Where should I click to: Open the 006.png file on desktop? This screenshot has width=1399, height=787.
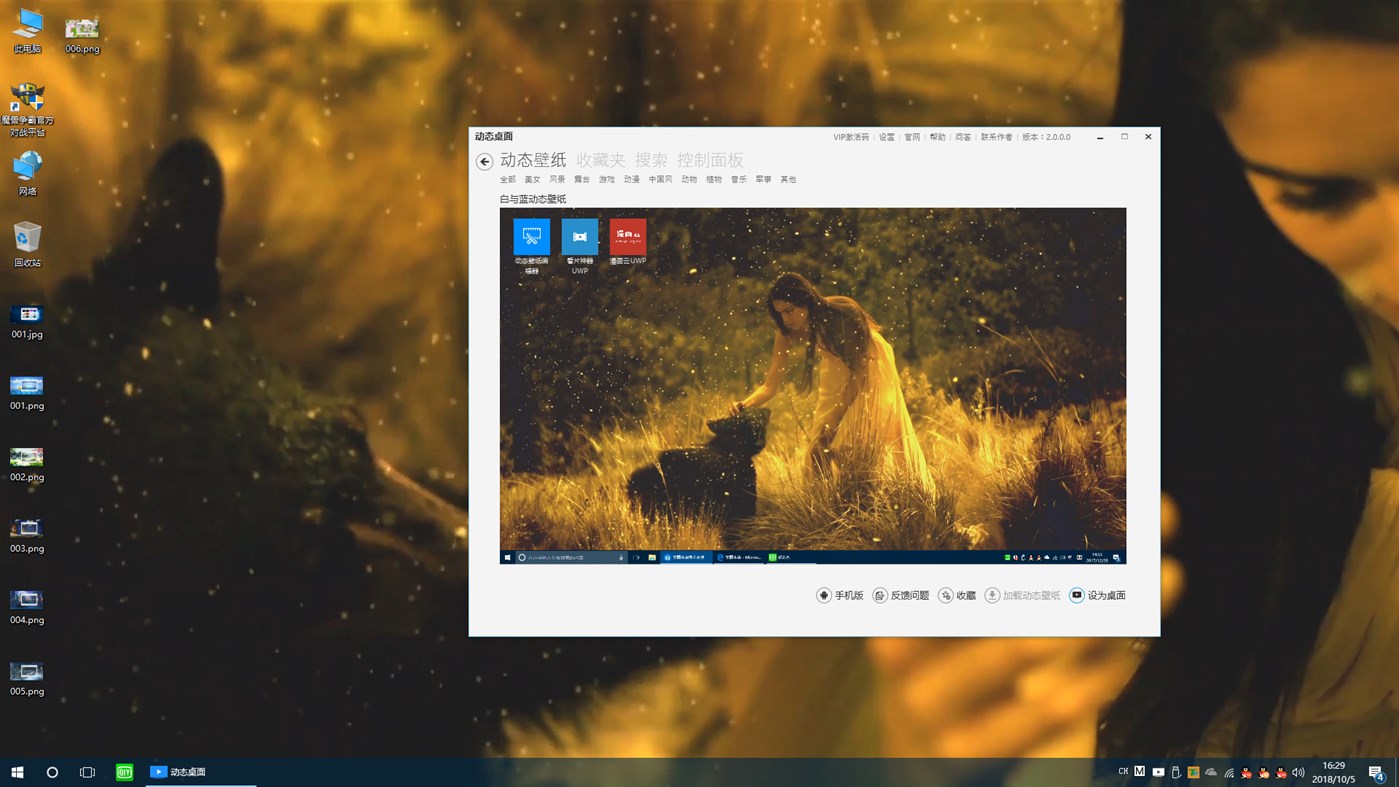(81, 27)
